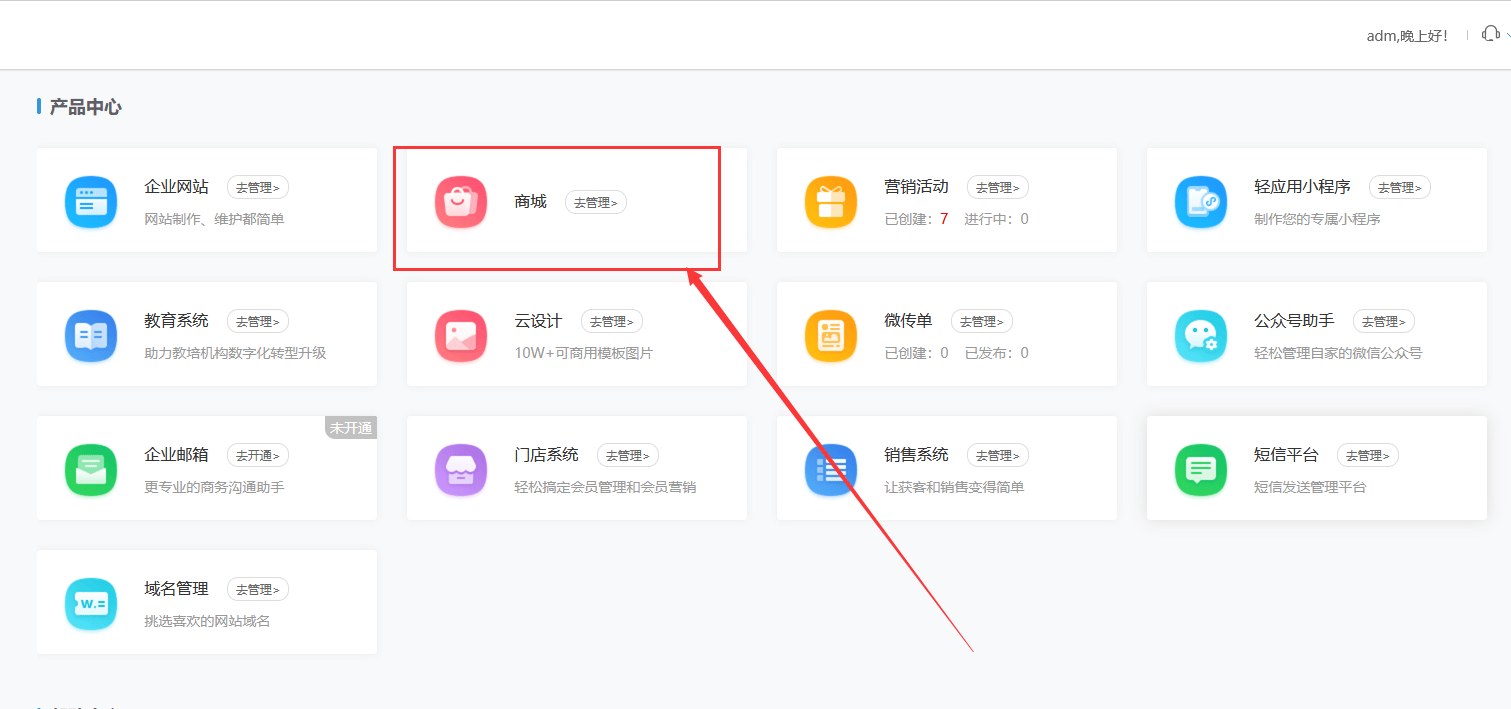Open the 云设计 image design icon

[461, 334]
